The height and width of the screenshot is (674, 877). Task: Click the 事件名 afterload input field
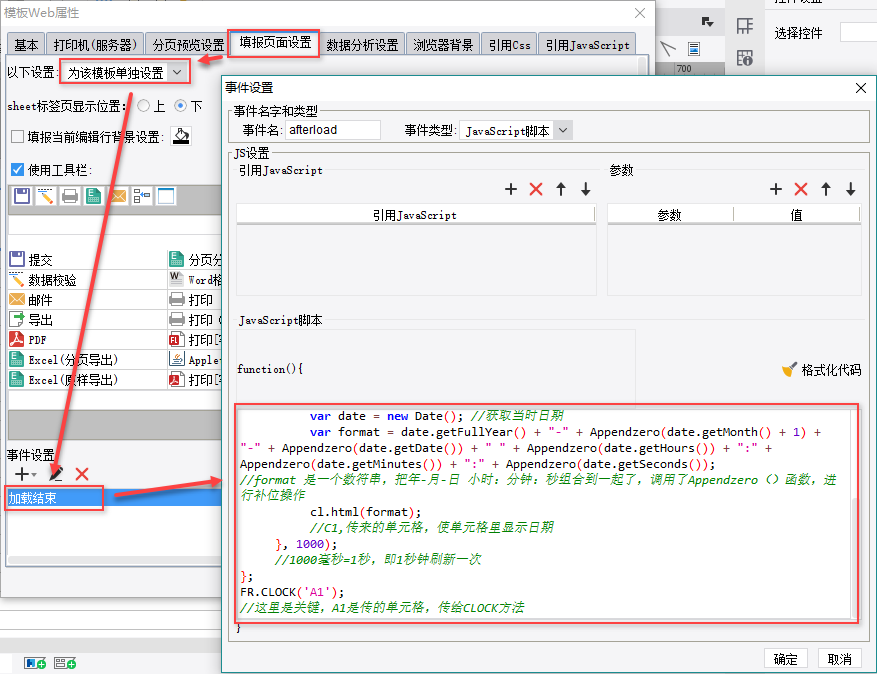pyautogui.click(x=333, y=130)
